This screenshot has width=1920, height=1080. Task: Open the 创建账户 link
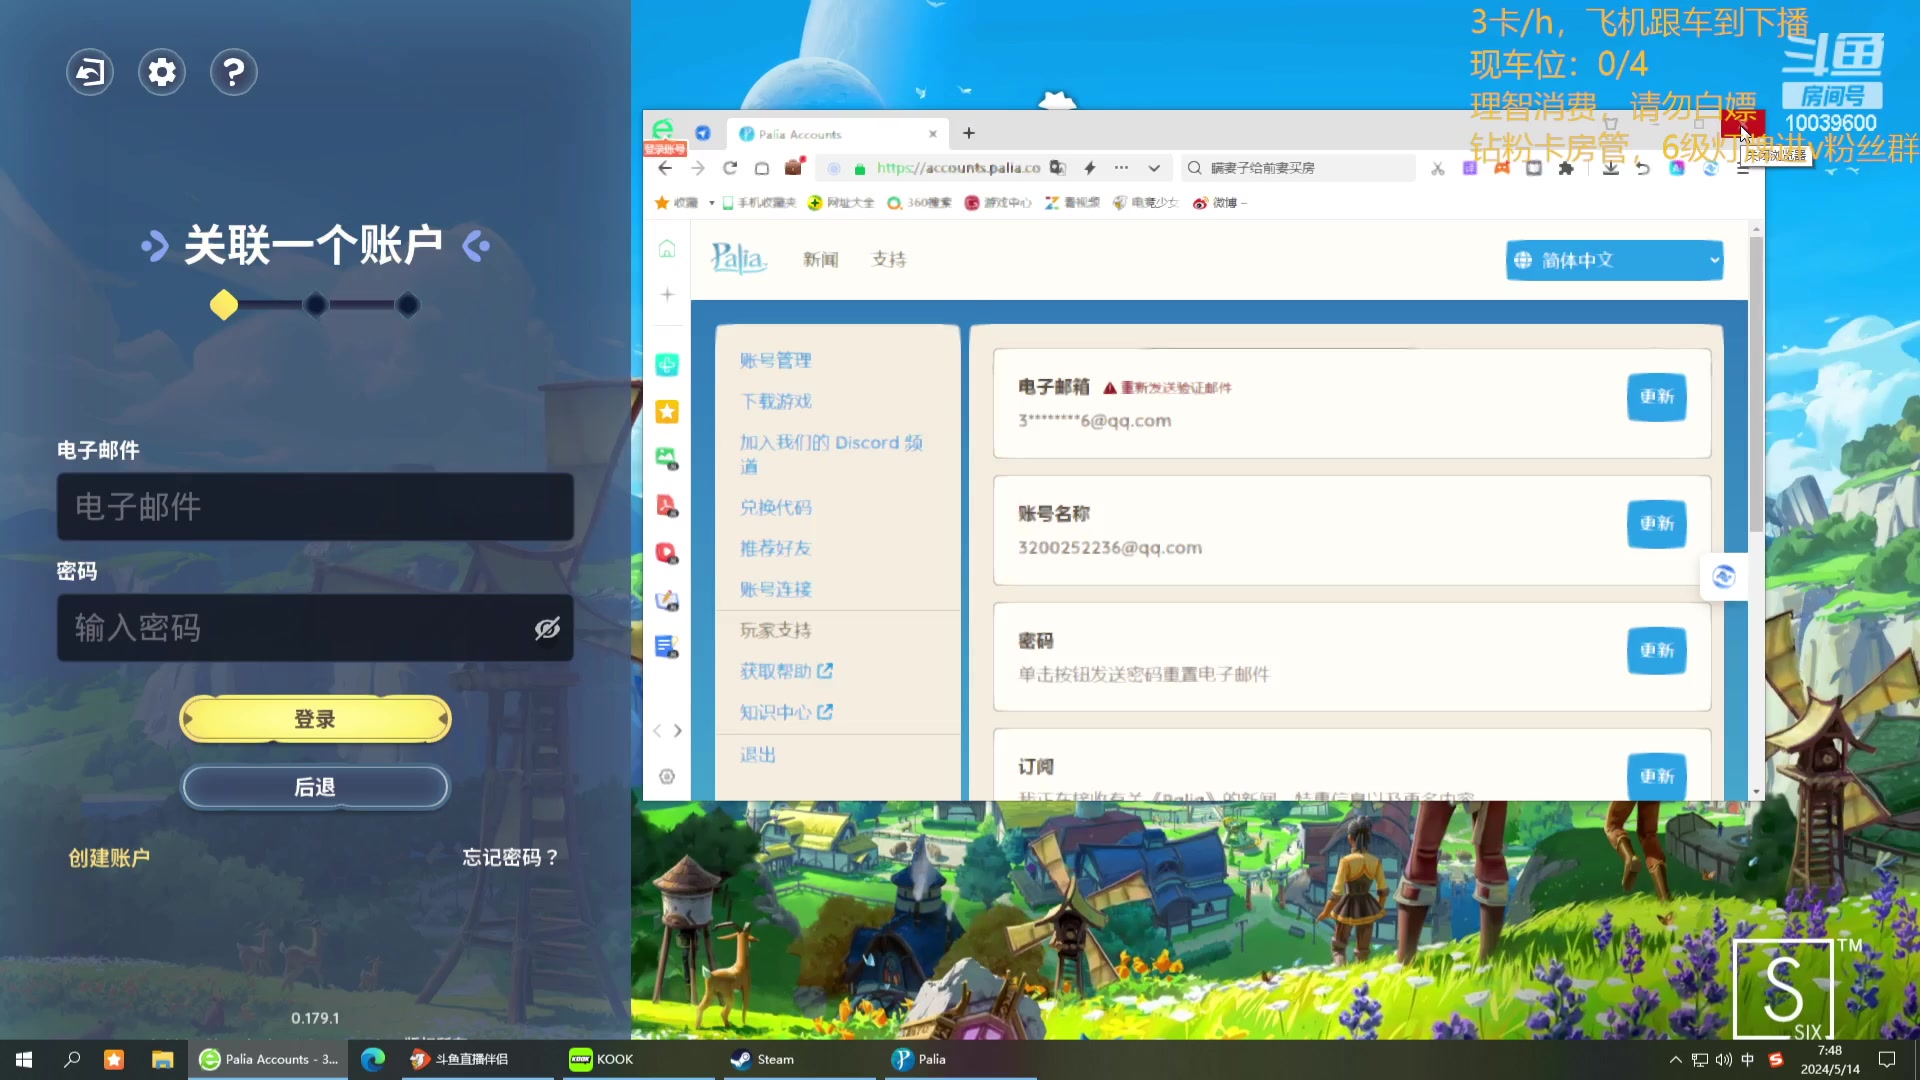[109, 858]
